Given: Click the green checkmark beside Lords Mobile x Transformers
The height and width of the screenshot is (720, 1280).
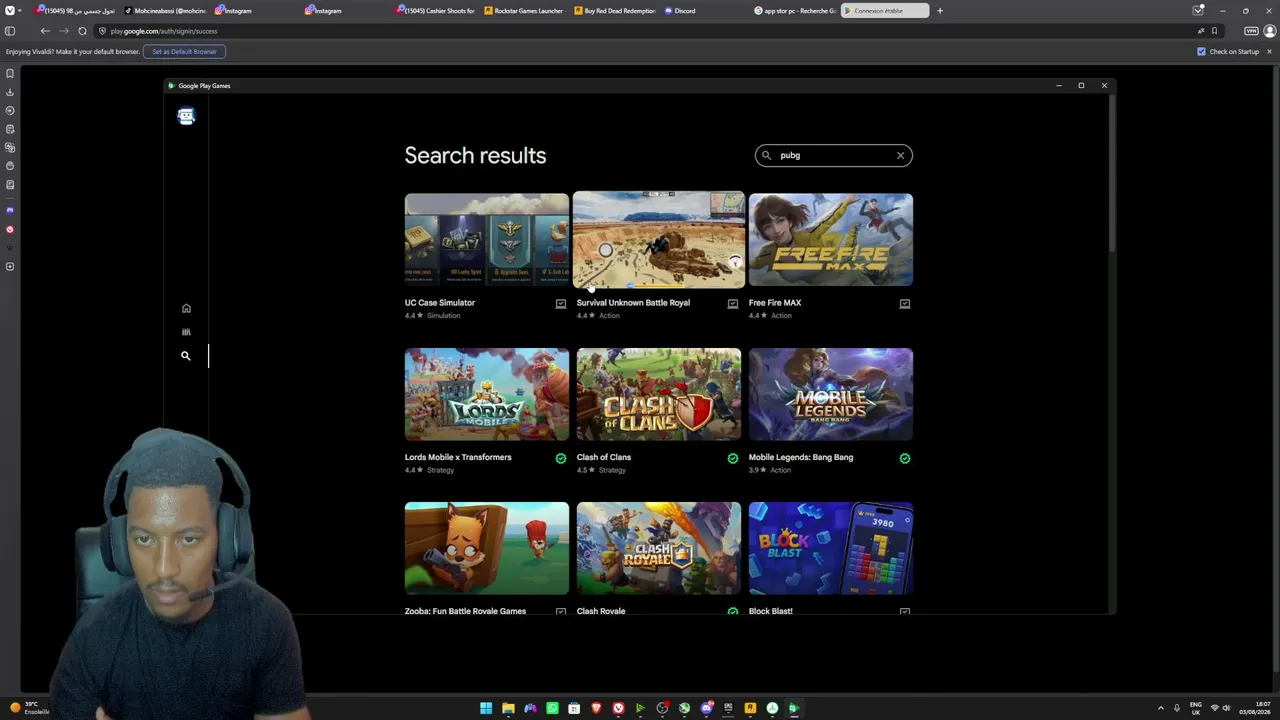Looking at the screenshot, I should [x=560, y=458].
